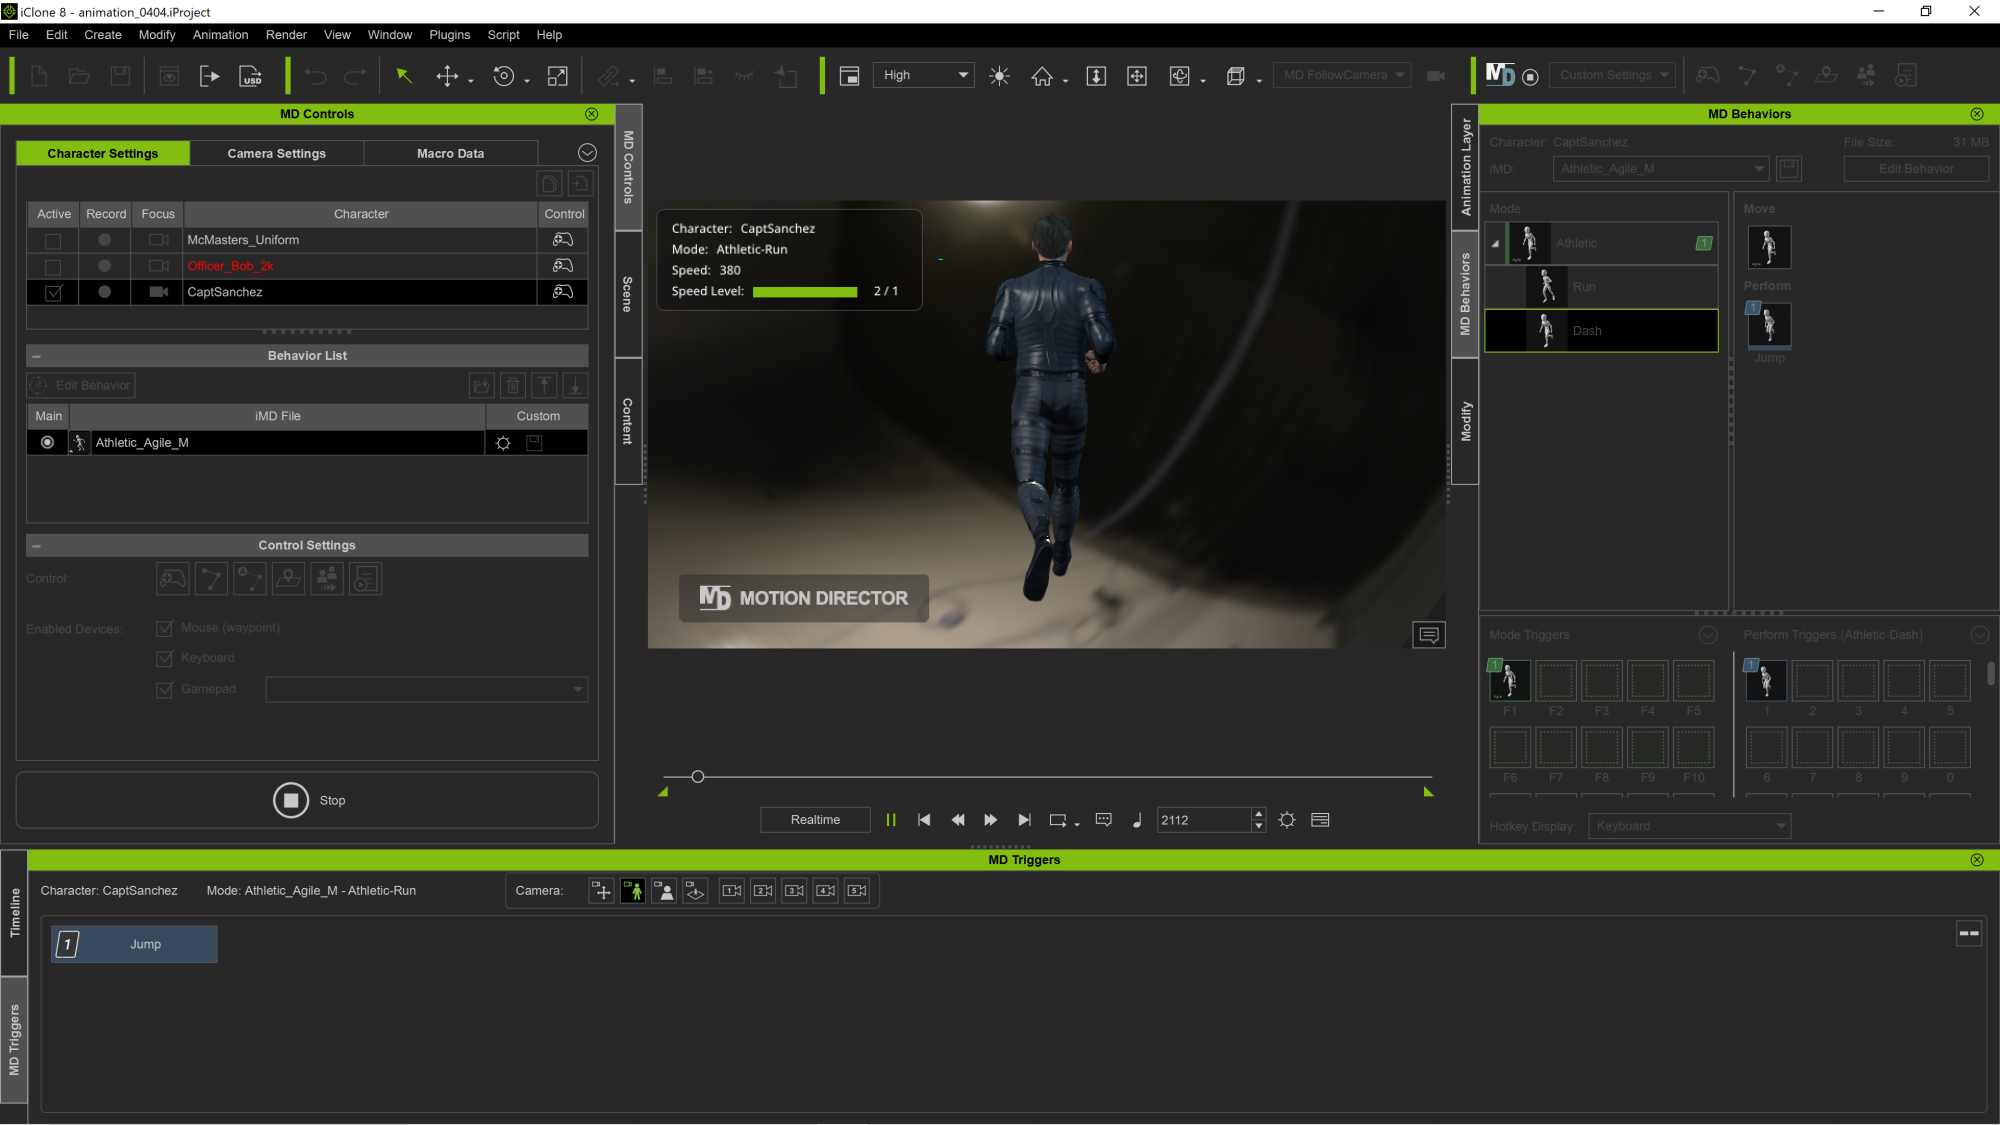The height and width of the screenshot is (1125, 2000).
Task: Click the F1 Mode Trigger thumbnail
Action: [1509, 681]
